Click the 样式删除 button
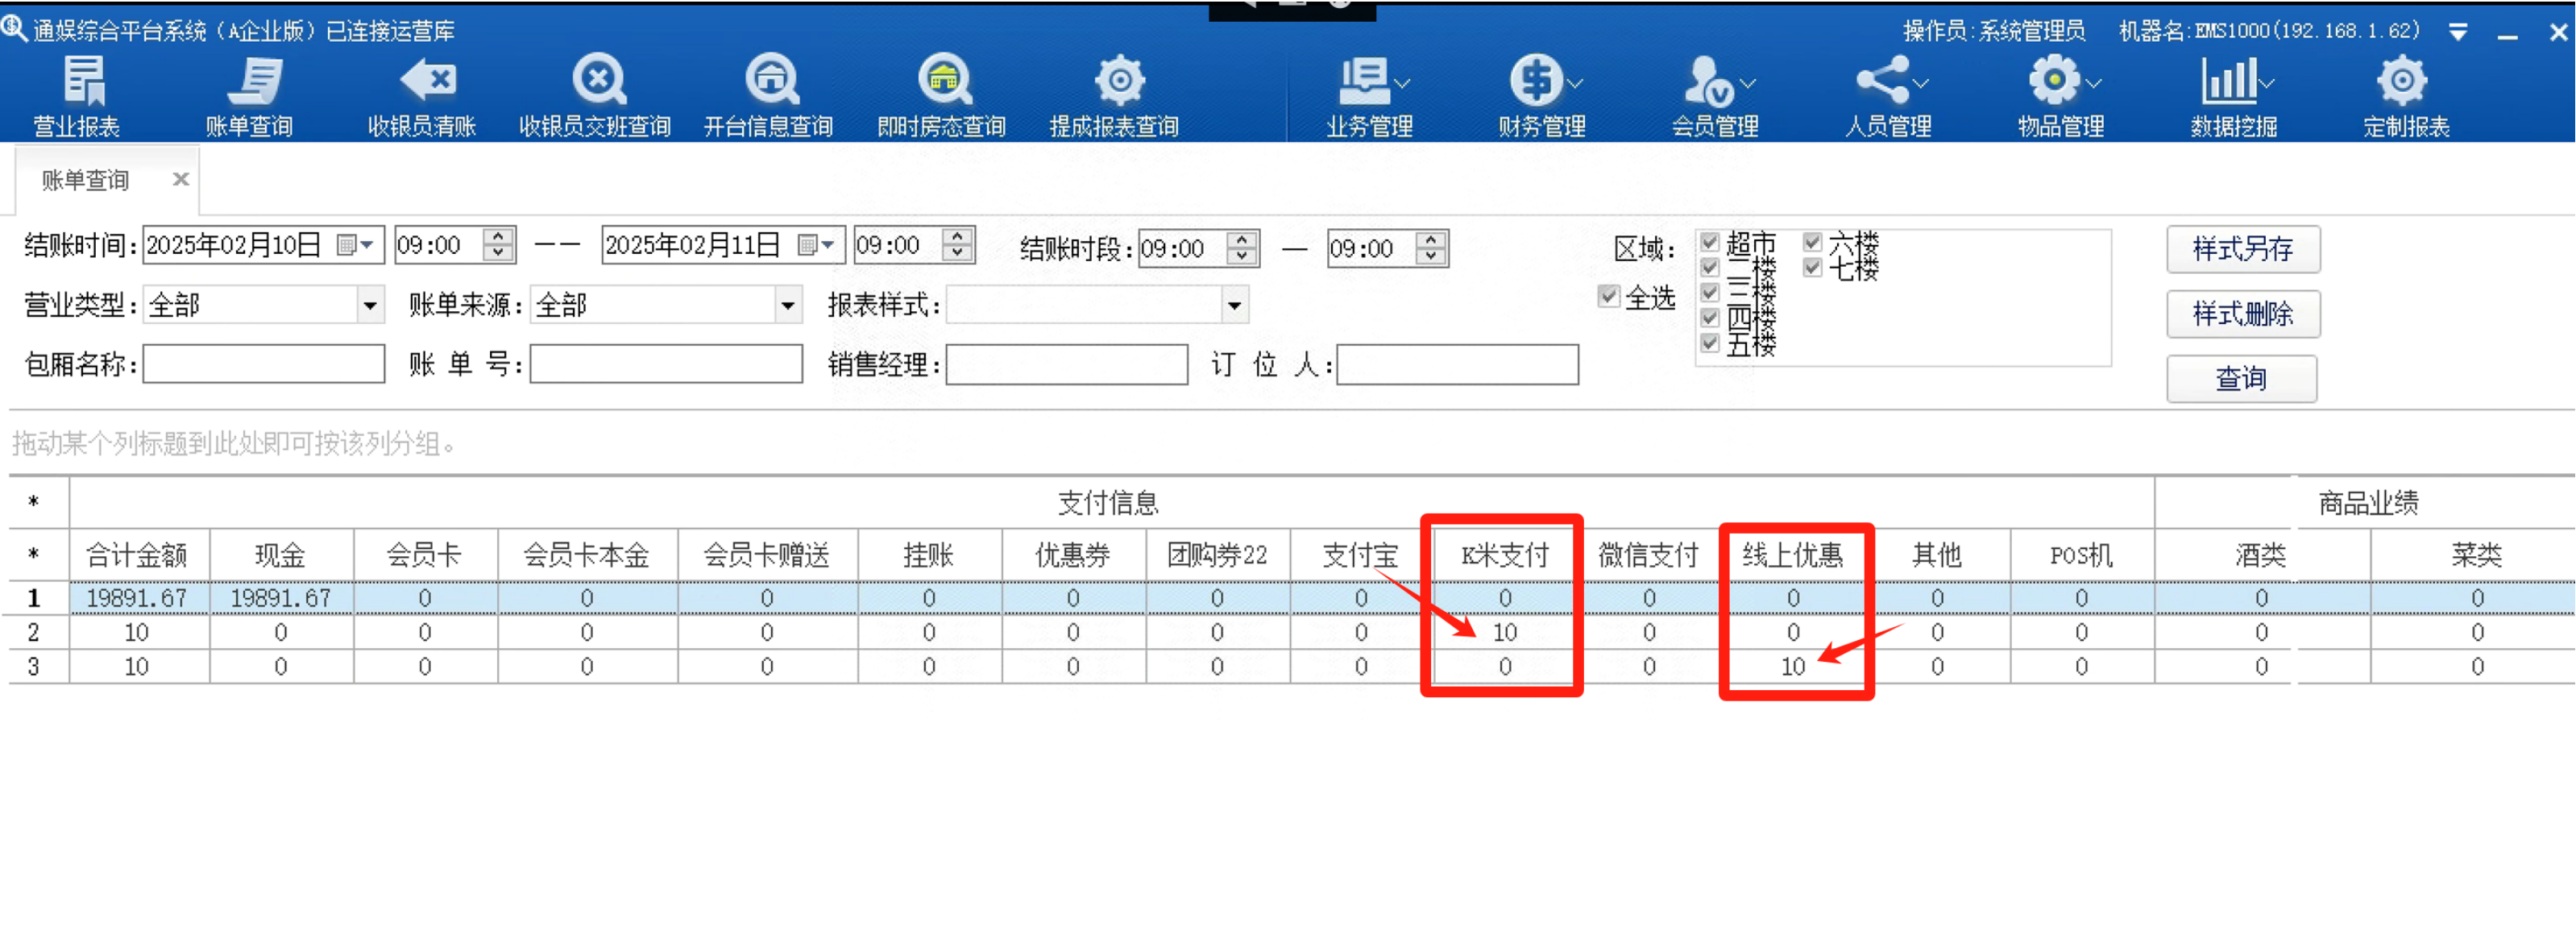 click(x=2243, y=314)
